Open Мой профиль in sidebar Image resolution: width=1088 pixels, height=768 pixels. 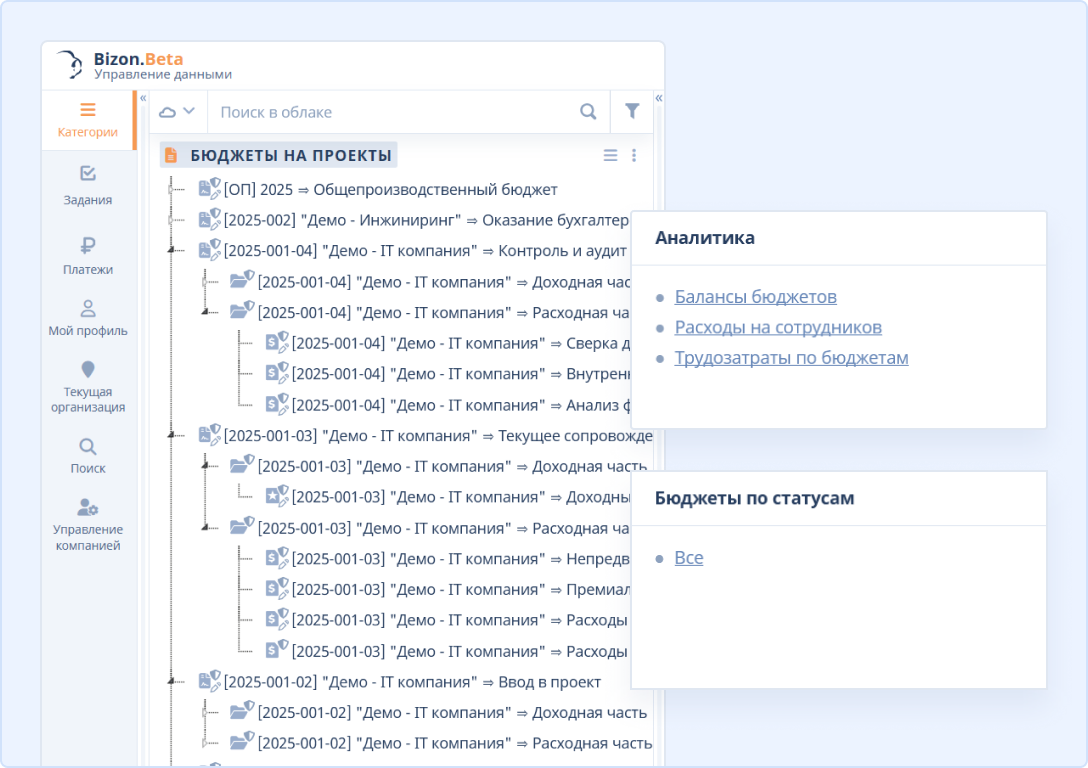pos(87,318)
